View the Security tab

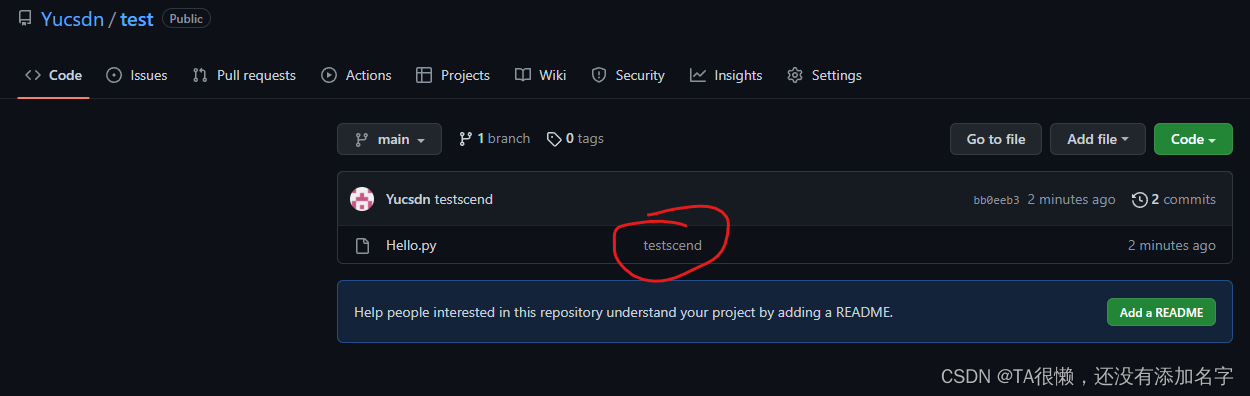[x=628, y=75]
